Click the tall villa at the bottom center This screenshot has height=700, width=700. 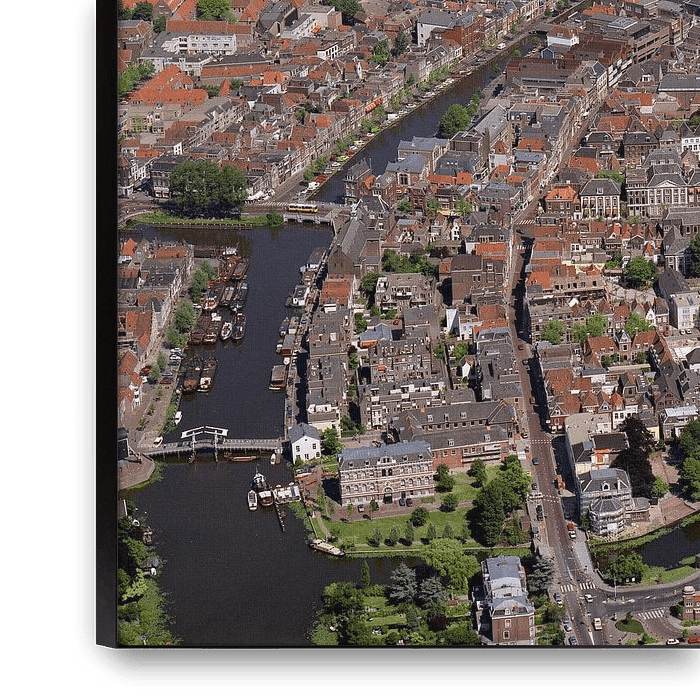(507, 598)
